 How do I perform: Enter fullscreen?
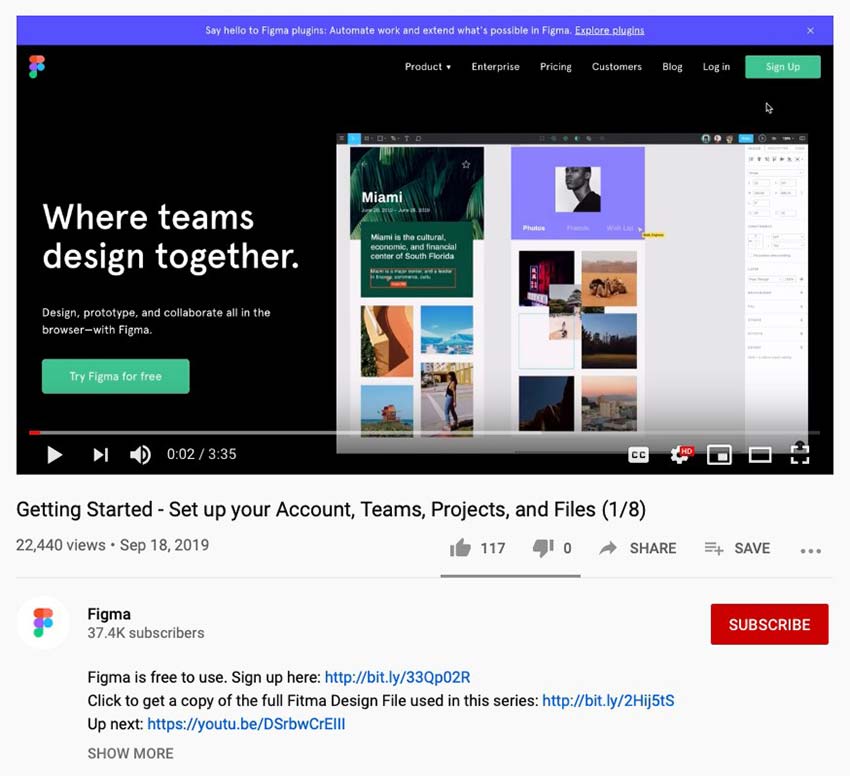click(799, 454)
